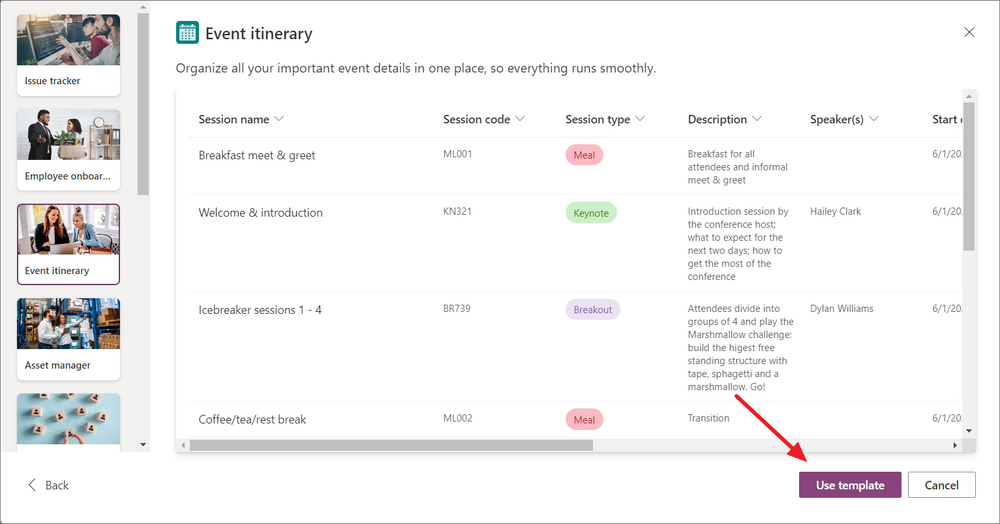Click the sidebar scroll-up arrow
Image resolution: width=1000 pixels, height=524 pixels.
pyautogui.click(x=143, y=8)
